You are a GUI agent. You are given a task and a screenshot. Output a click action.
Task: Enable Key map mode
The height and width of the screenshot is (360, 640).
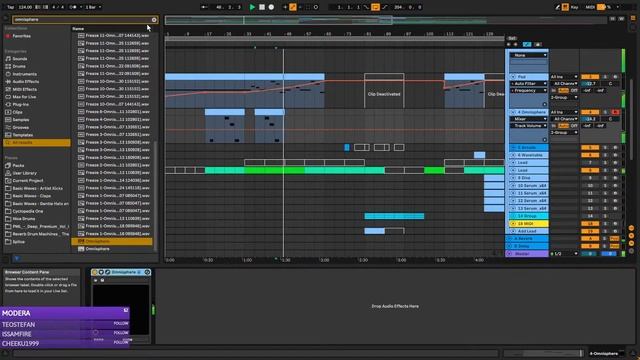pyautogui.click(x=574, y=7)
